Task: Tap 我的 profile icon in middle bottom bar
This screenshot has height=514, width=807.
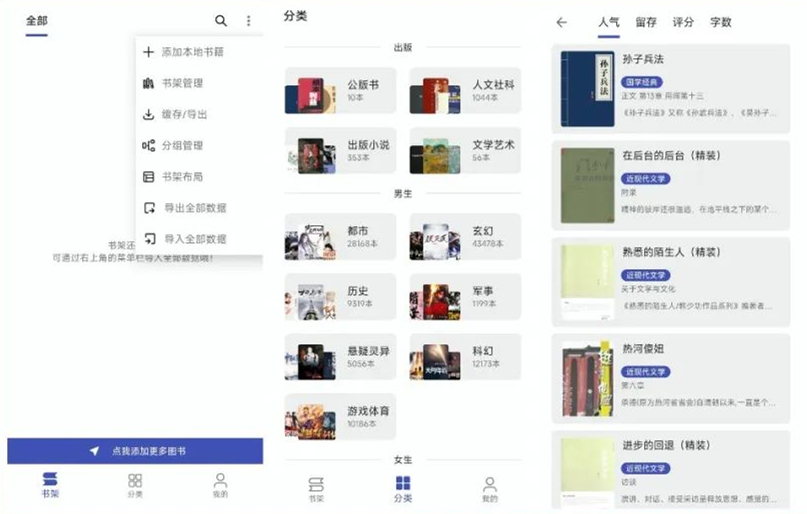Action: click(x=489, y=488)
